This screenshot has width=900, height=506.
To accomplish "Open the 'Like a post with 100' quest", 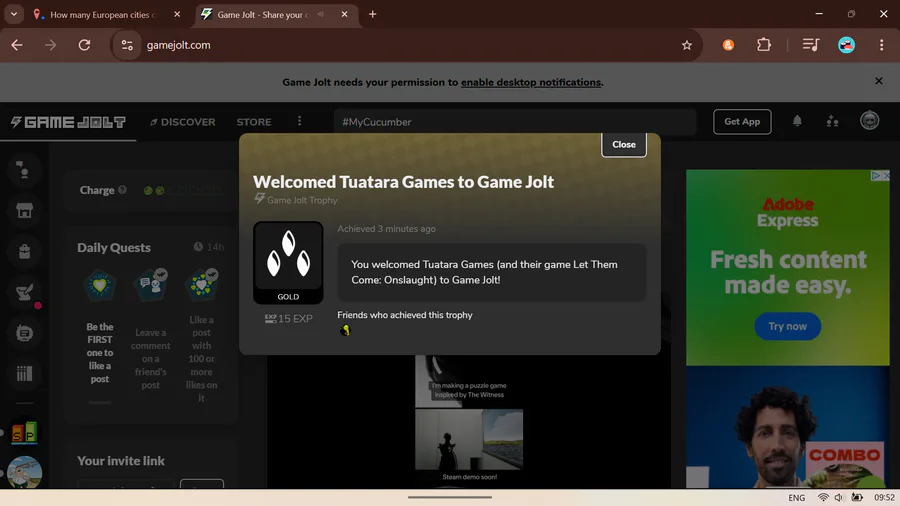I will point(201,335).
